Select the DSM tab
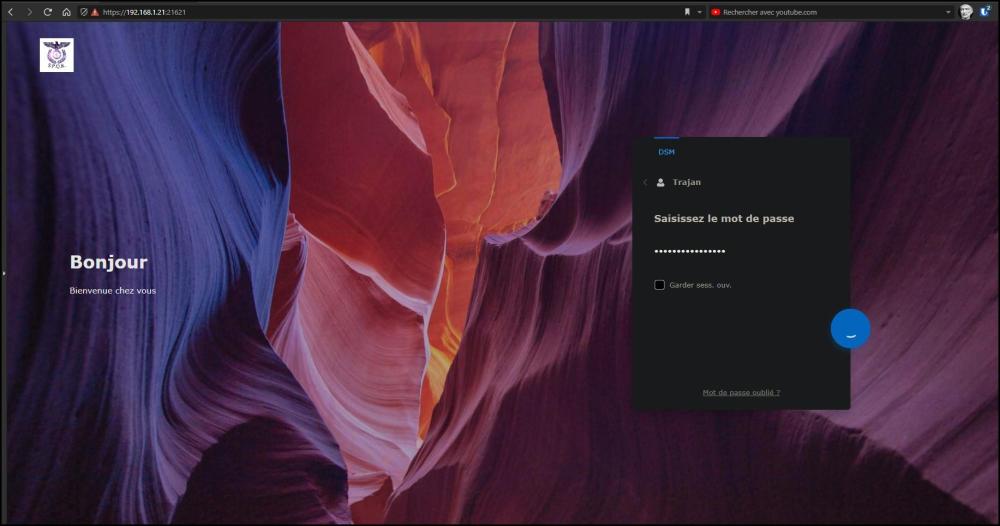The image size is (1000, 526). tap(666, 152)
